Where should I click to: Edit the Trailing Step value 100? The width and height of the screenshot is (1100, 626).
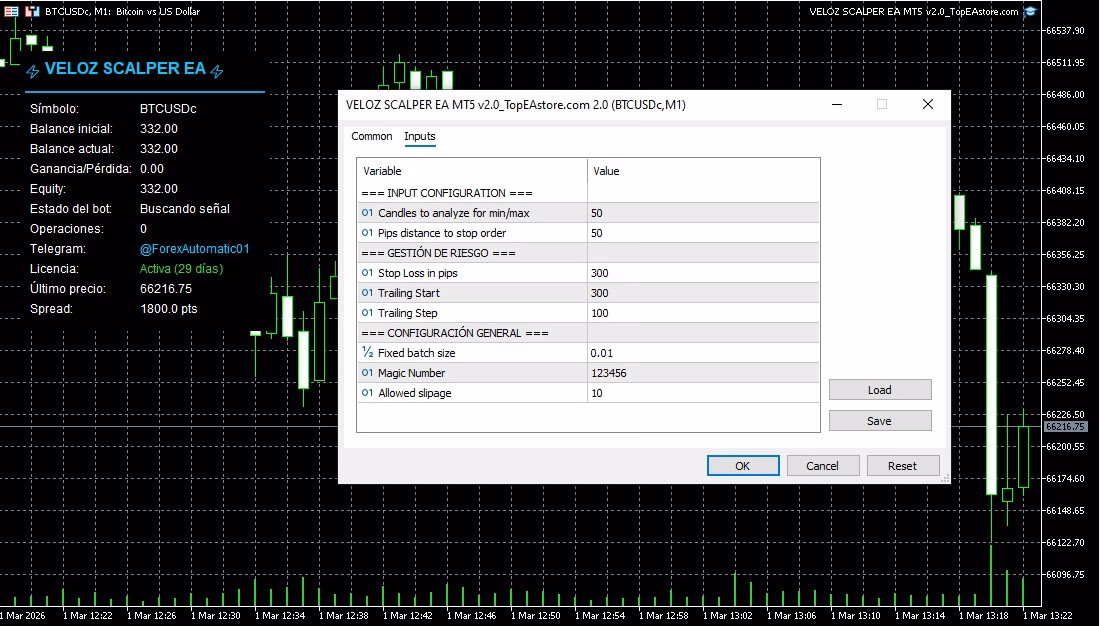click(703, 313)
